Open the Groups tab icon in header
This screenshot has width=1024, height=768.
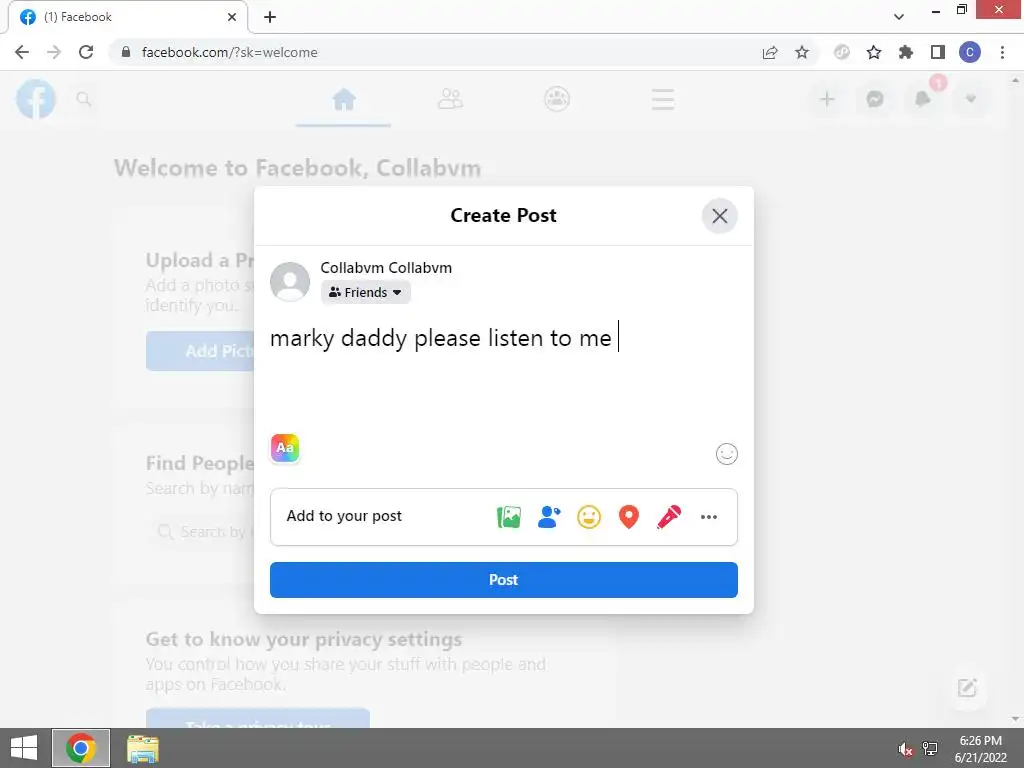click(556, 99)
